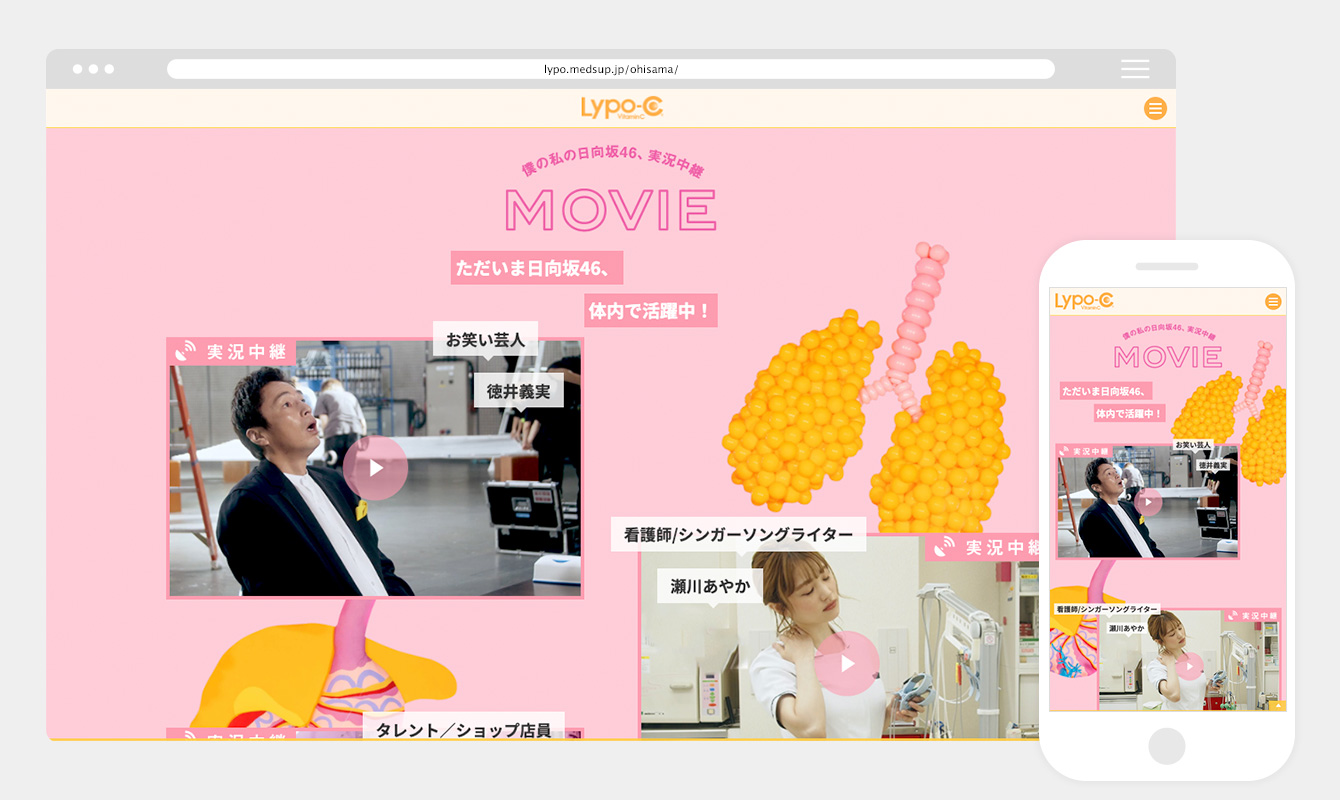Tap the Lypo-C logo on the phone screen
The image size is (1340, 800).
(1084, 301)
